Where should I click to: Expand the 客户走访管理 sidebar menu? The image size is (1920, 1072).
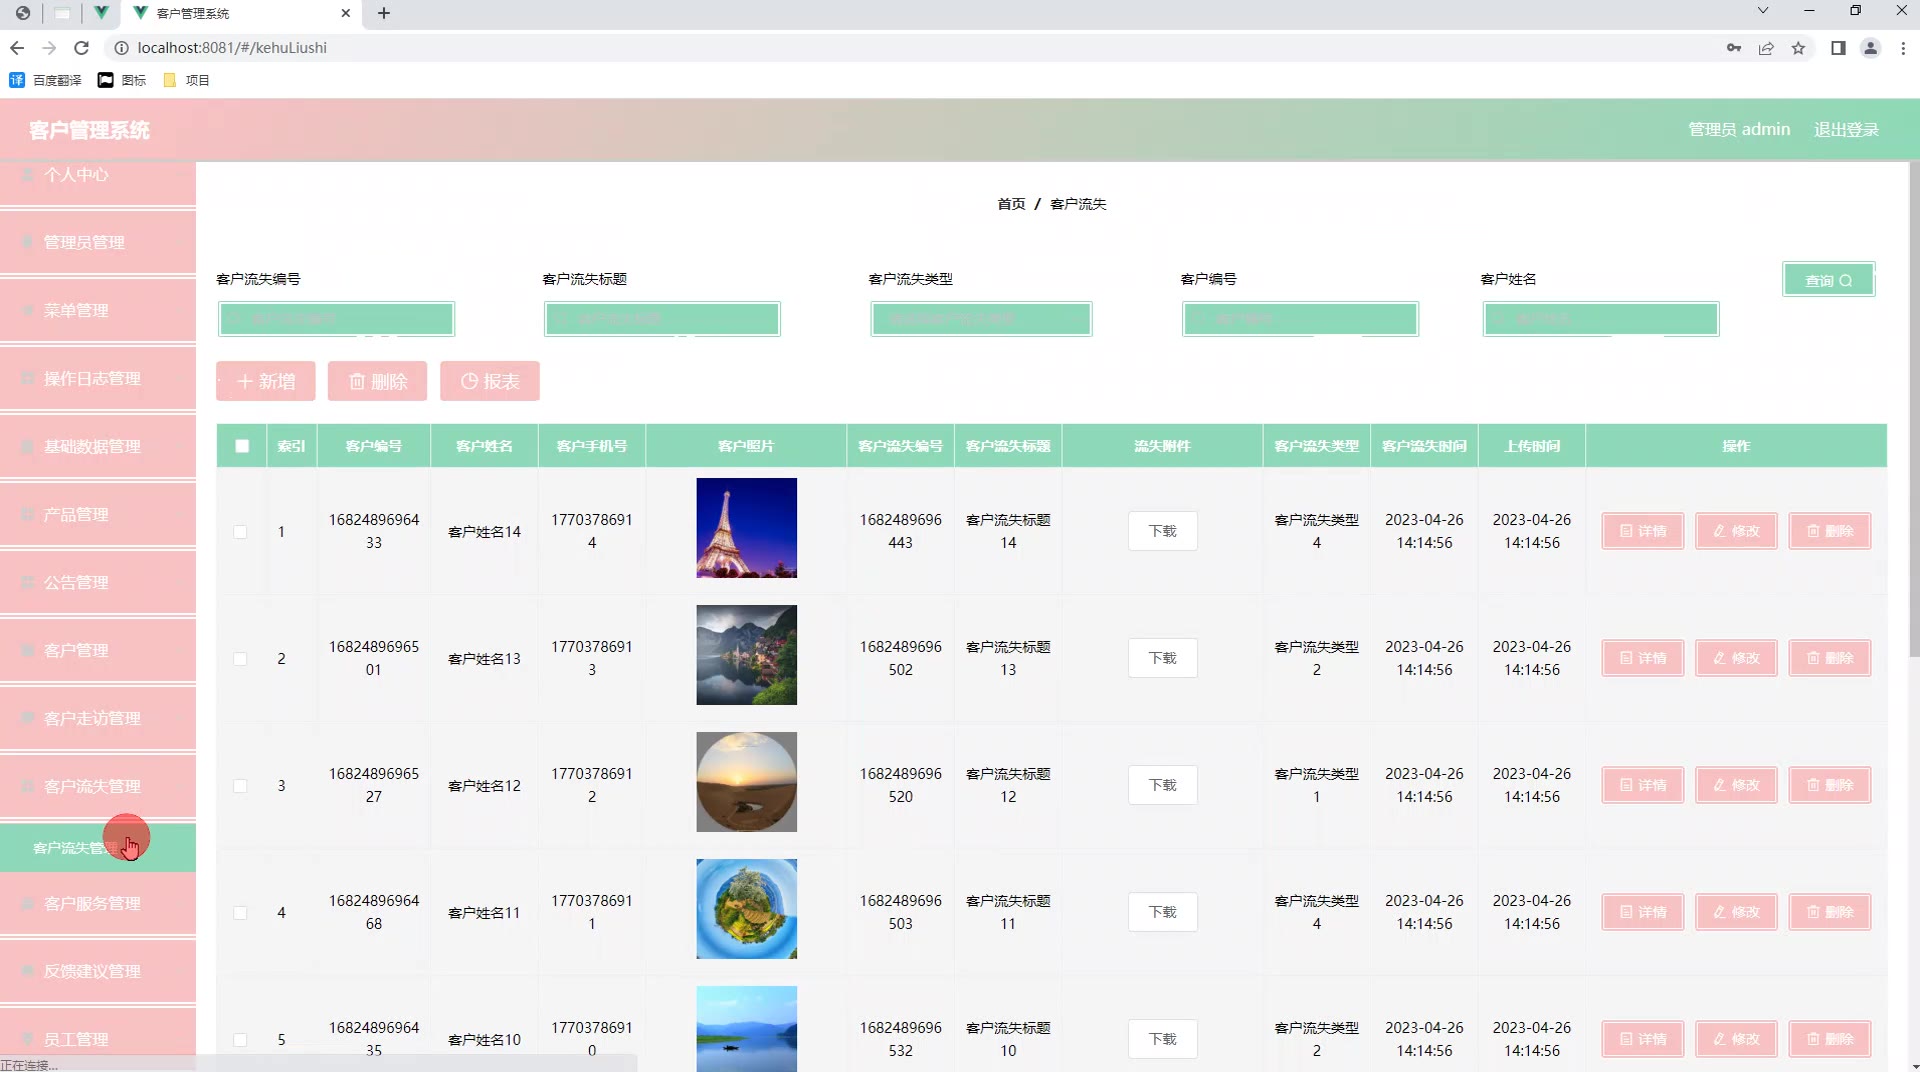(x=98, y=718)
